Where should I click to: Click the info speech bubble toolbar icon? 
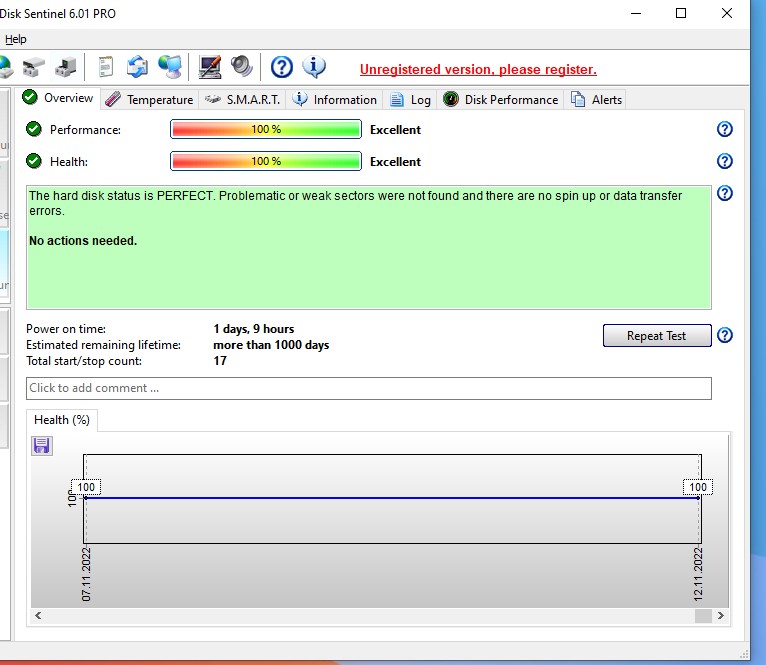point(314,67)
